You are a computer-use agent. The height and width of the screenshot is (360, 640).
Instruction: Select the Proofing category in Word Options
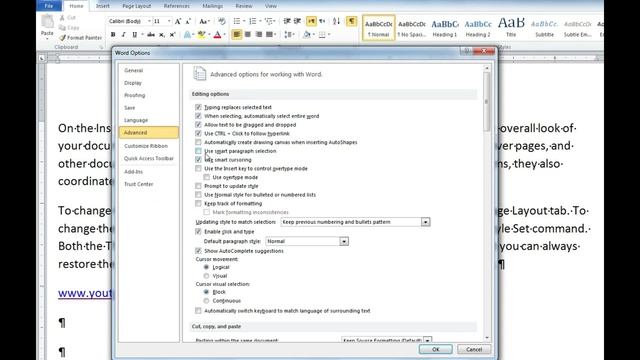tap(135, 96)
